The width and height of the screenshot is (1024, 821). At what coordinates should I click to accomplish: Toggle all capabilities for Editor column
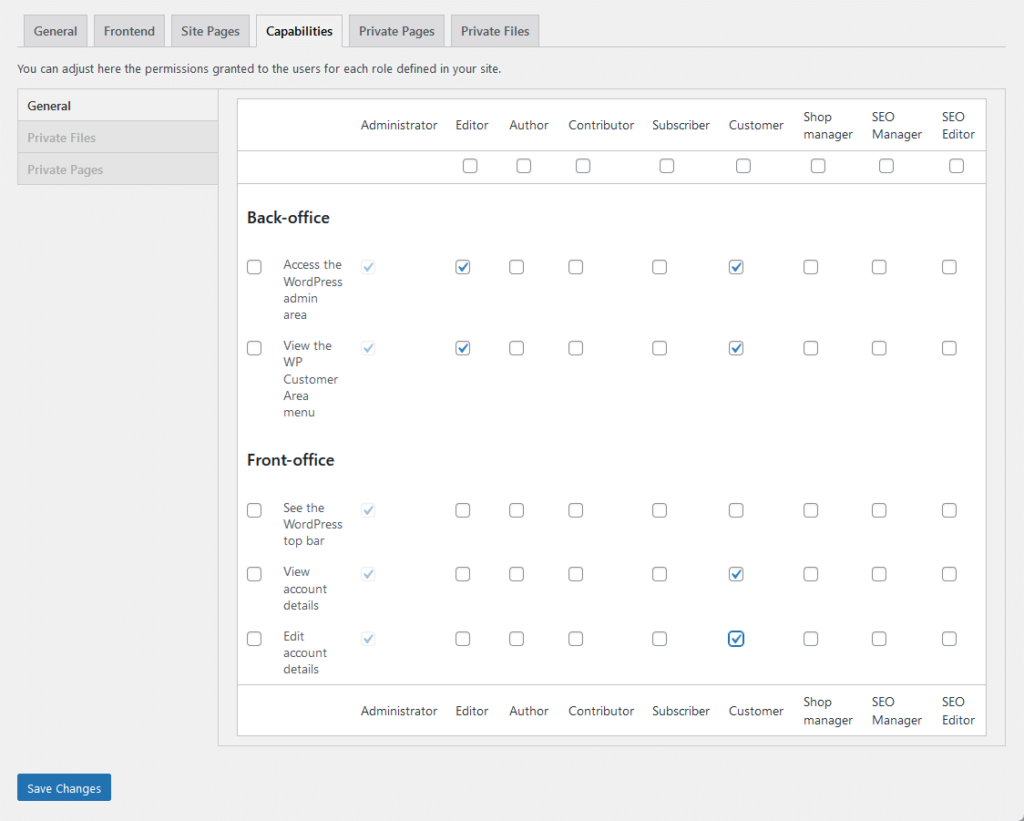click(x=470, y=166)
